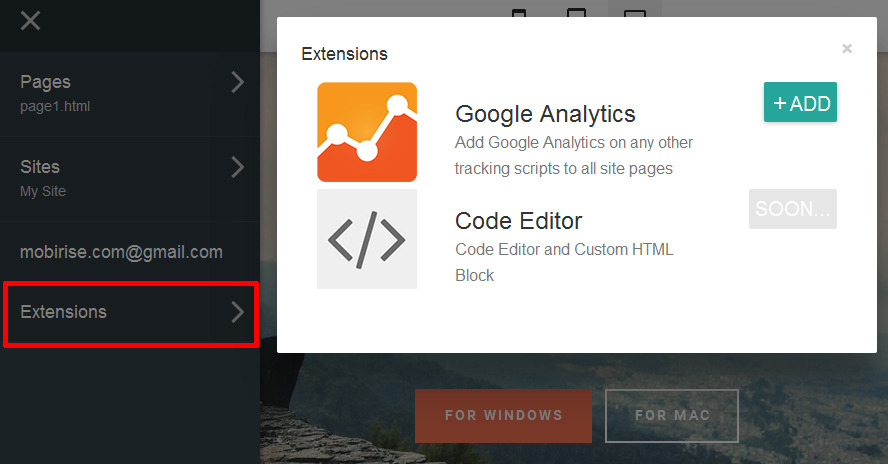Switch to desktop preview icon
The image size is (888, 464).
click(x=635, y=12)
